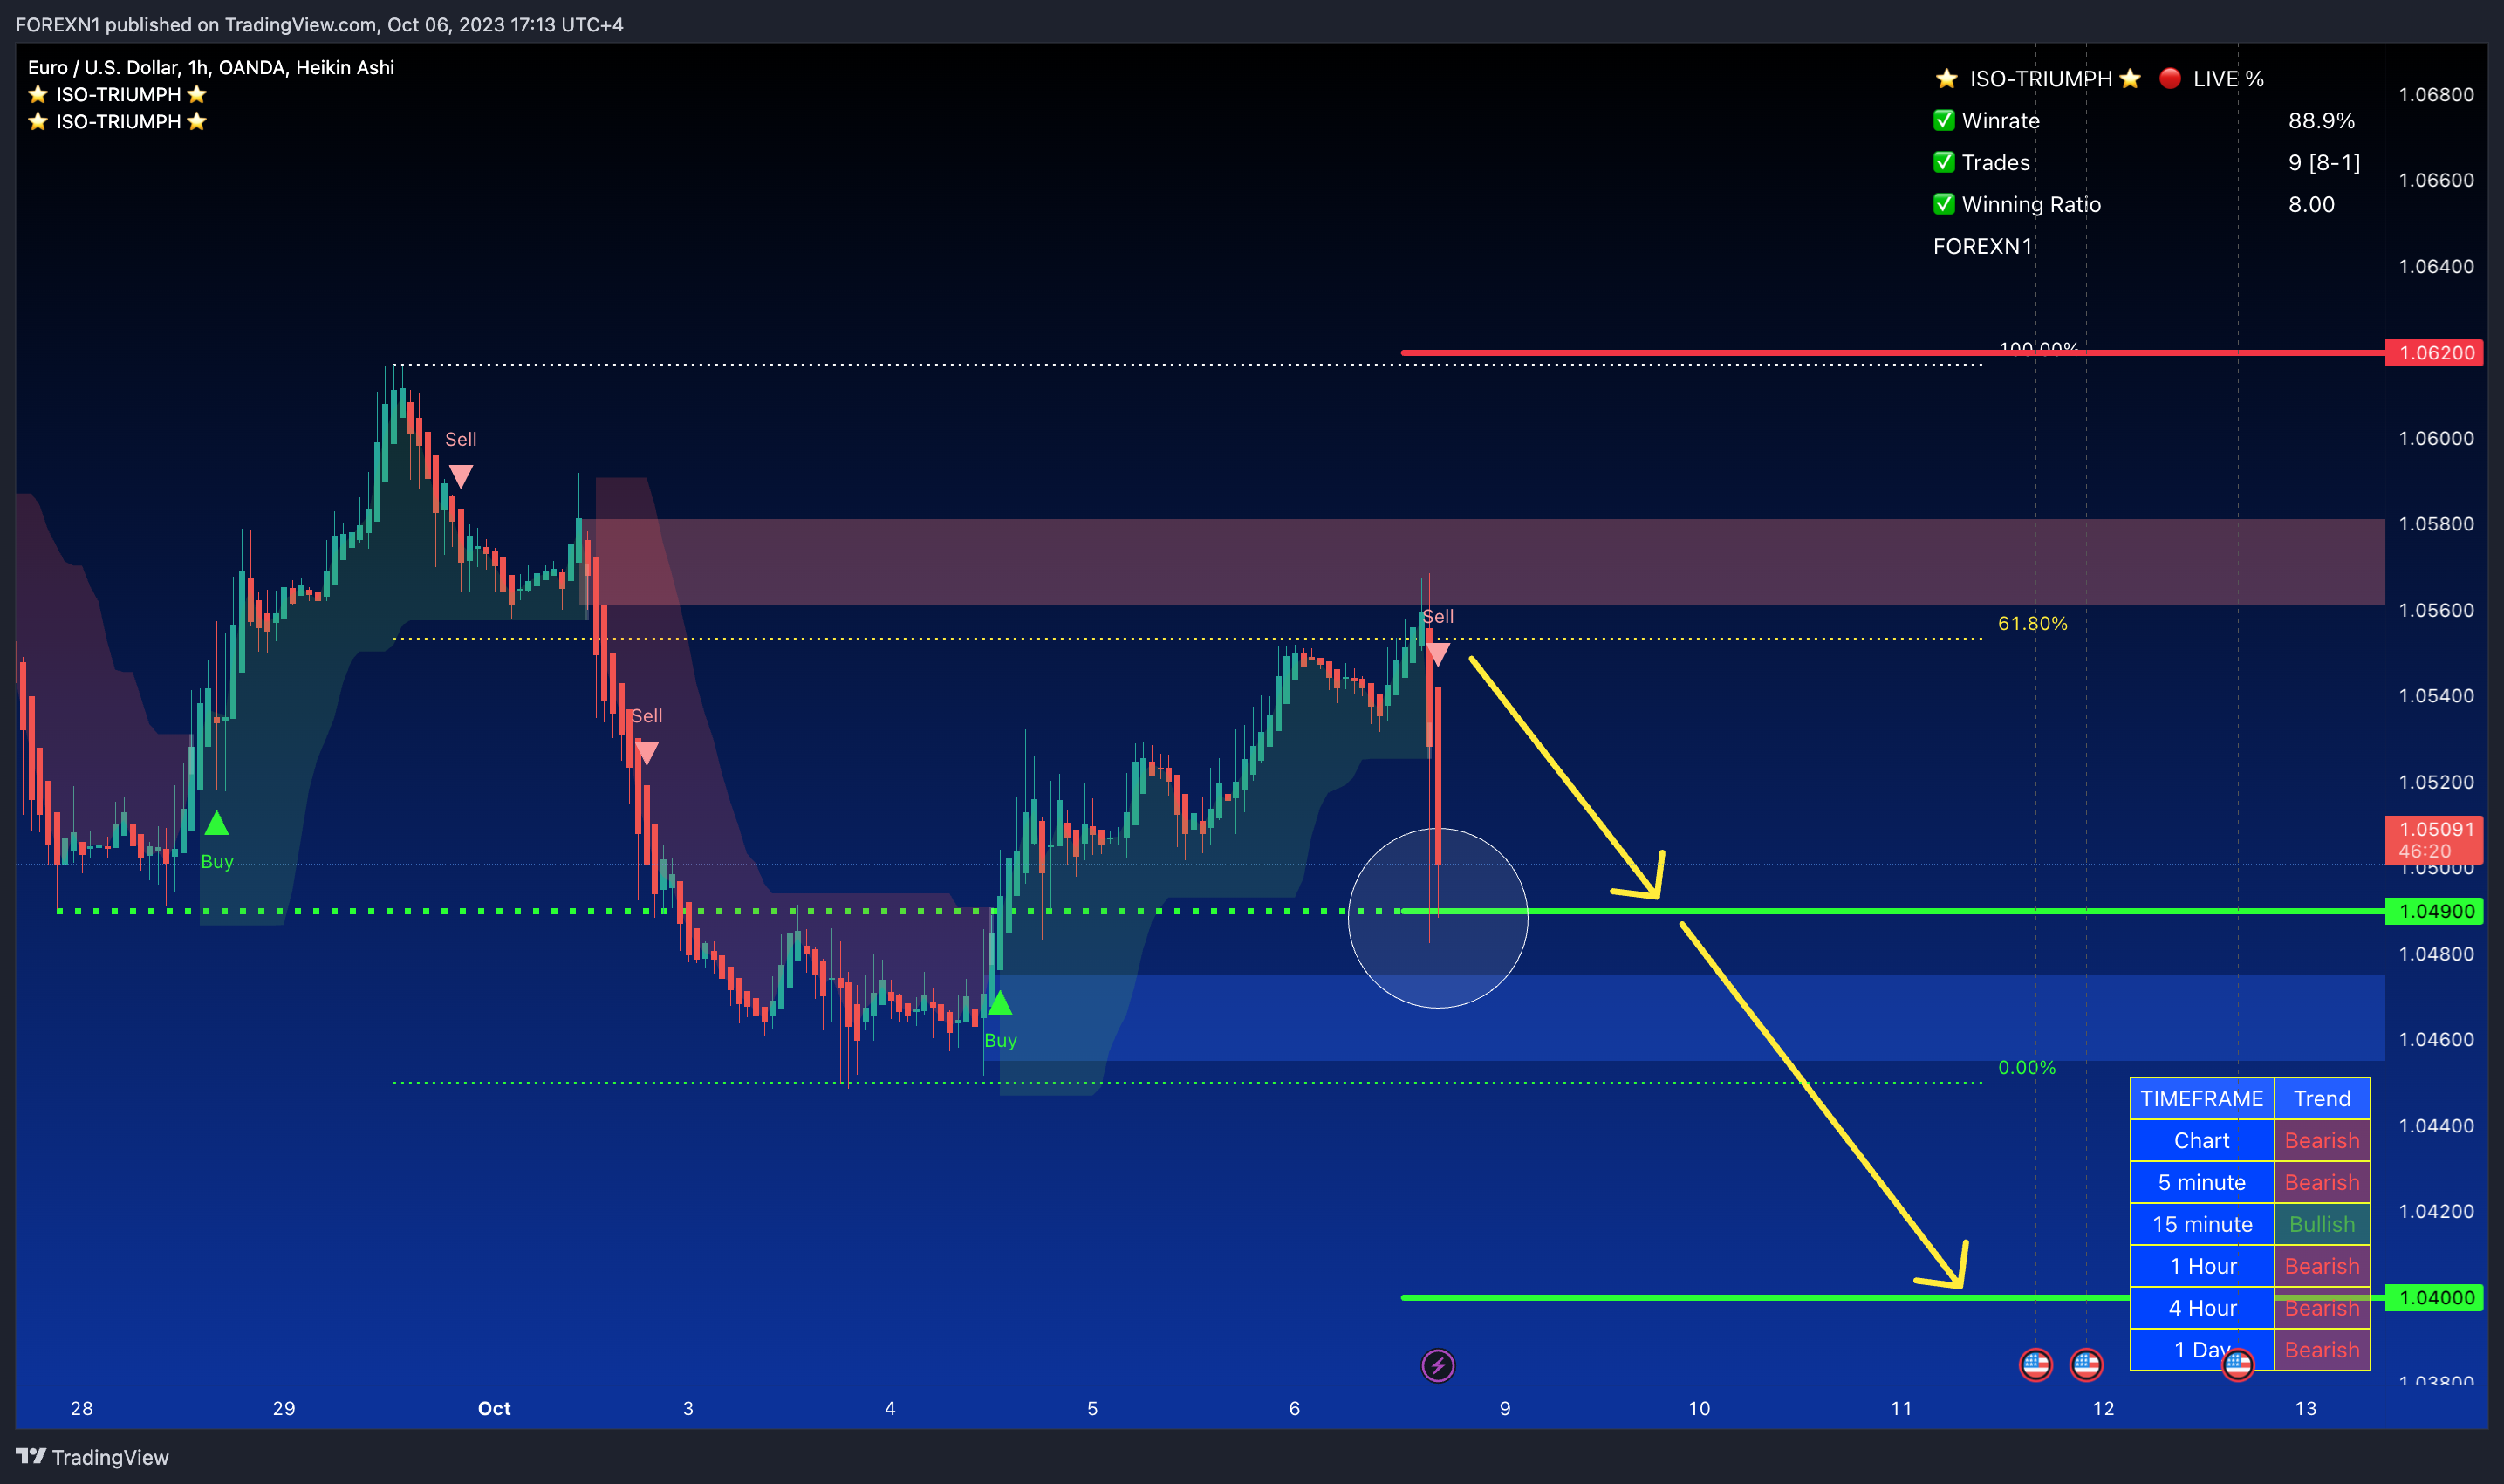Select the red 1.06200 price label
This screenshot has height=1484, width=2504.
pos(2434,353)
